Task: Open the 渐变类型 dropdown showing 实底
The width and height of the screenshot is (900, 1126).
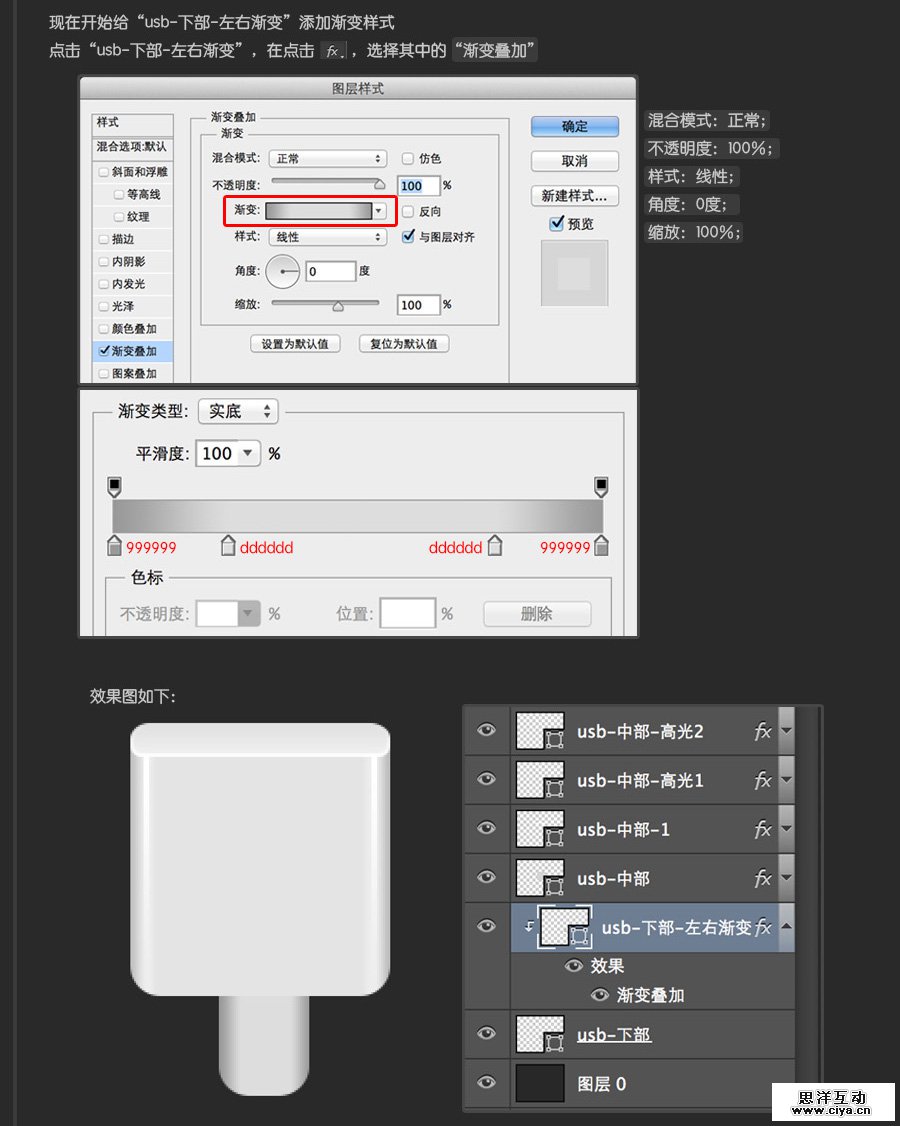Action: coord(237,411)
